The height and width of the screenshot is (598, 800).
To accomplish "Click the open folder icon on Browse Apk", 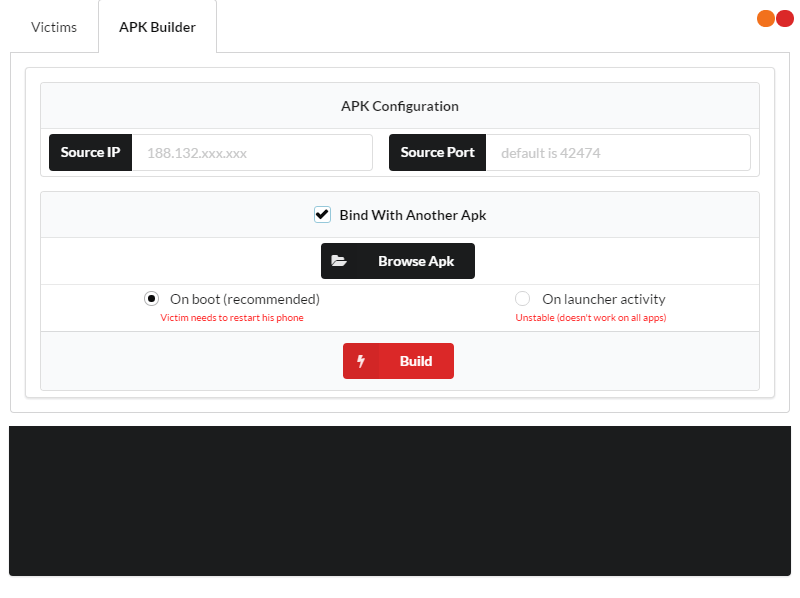I will click(339, 261).
